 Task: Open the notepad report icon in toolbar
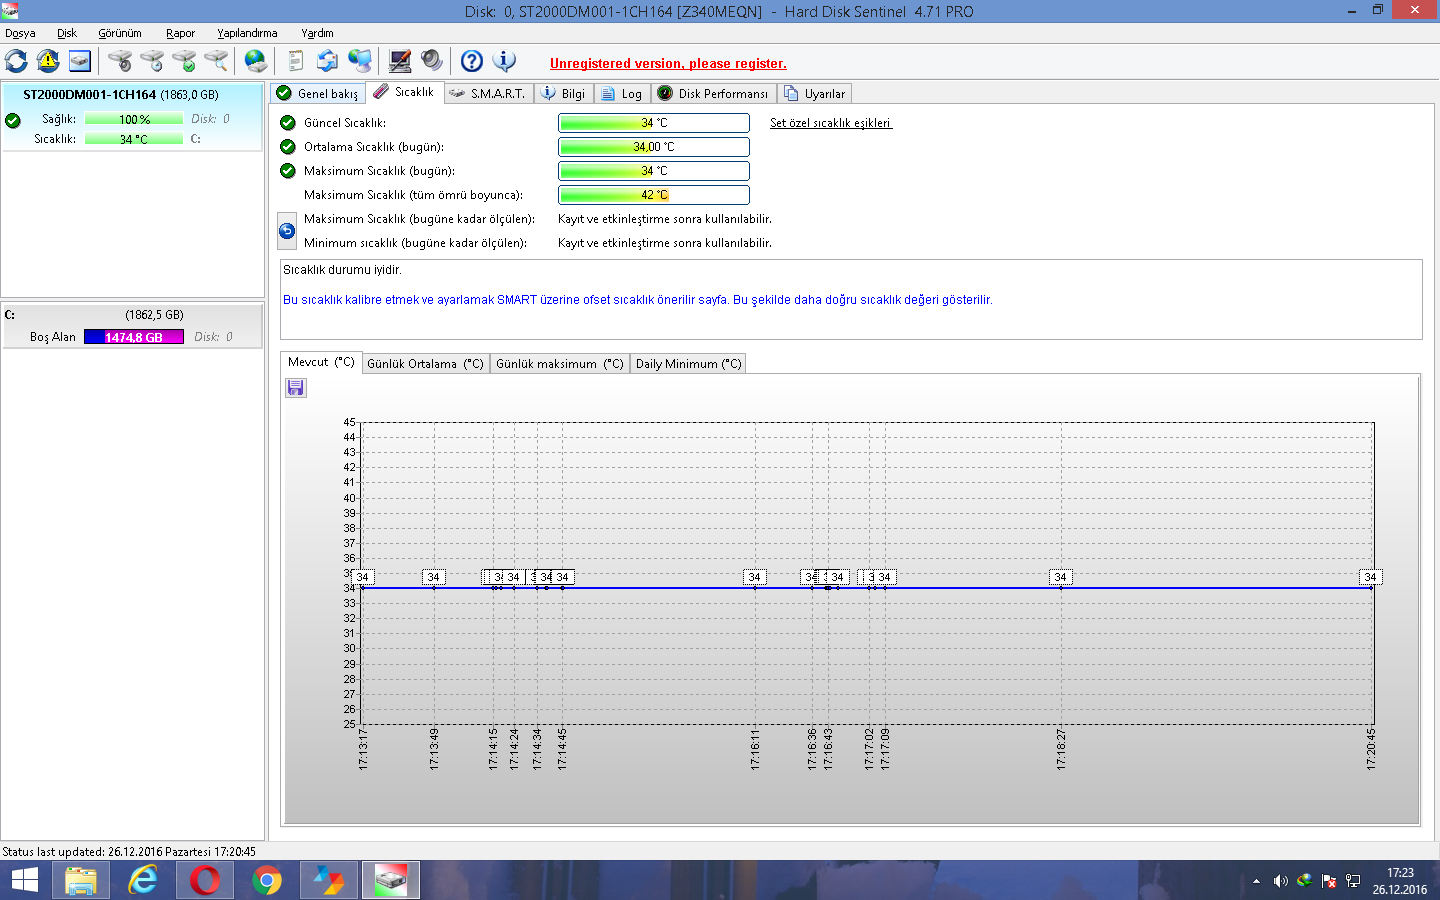295,61
